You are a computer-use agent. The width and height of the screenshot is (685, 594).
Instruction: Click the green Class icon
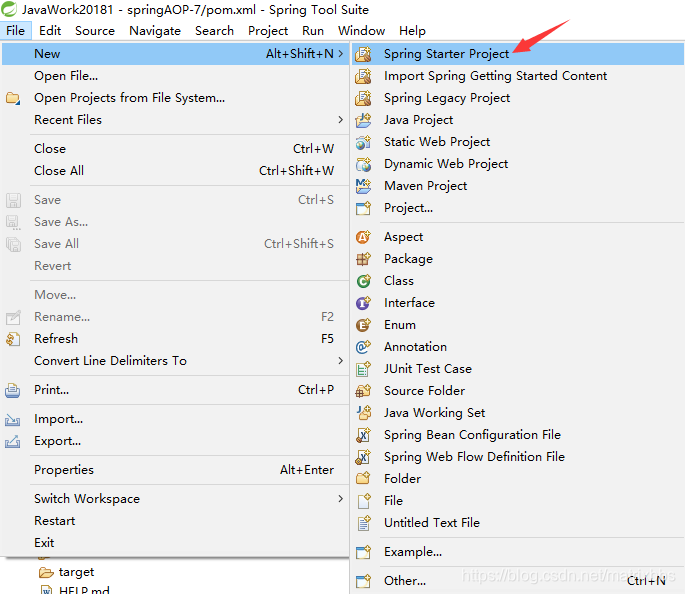(363, 281)
